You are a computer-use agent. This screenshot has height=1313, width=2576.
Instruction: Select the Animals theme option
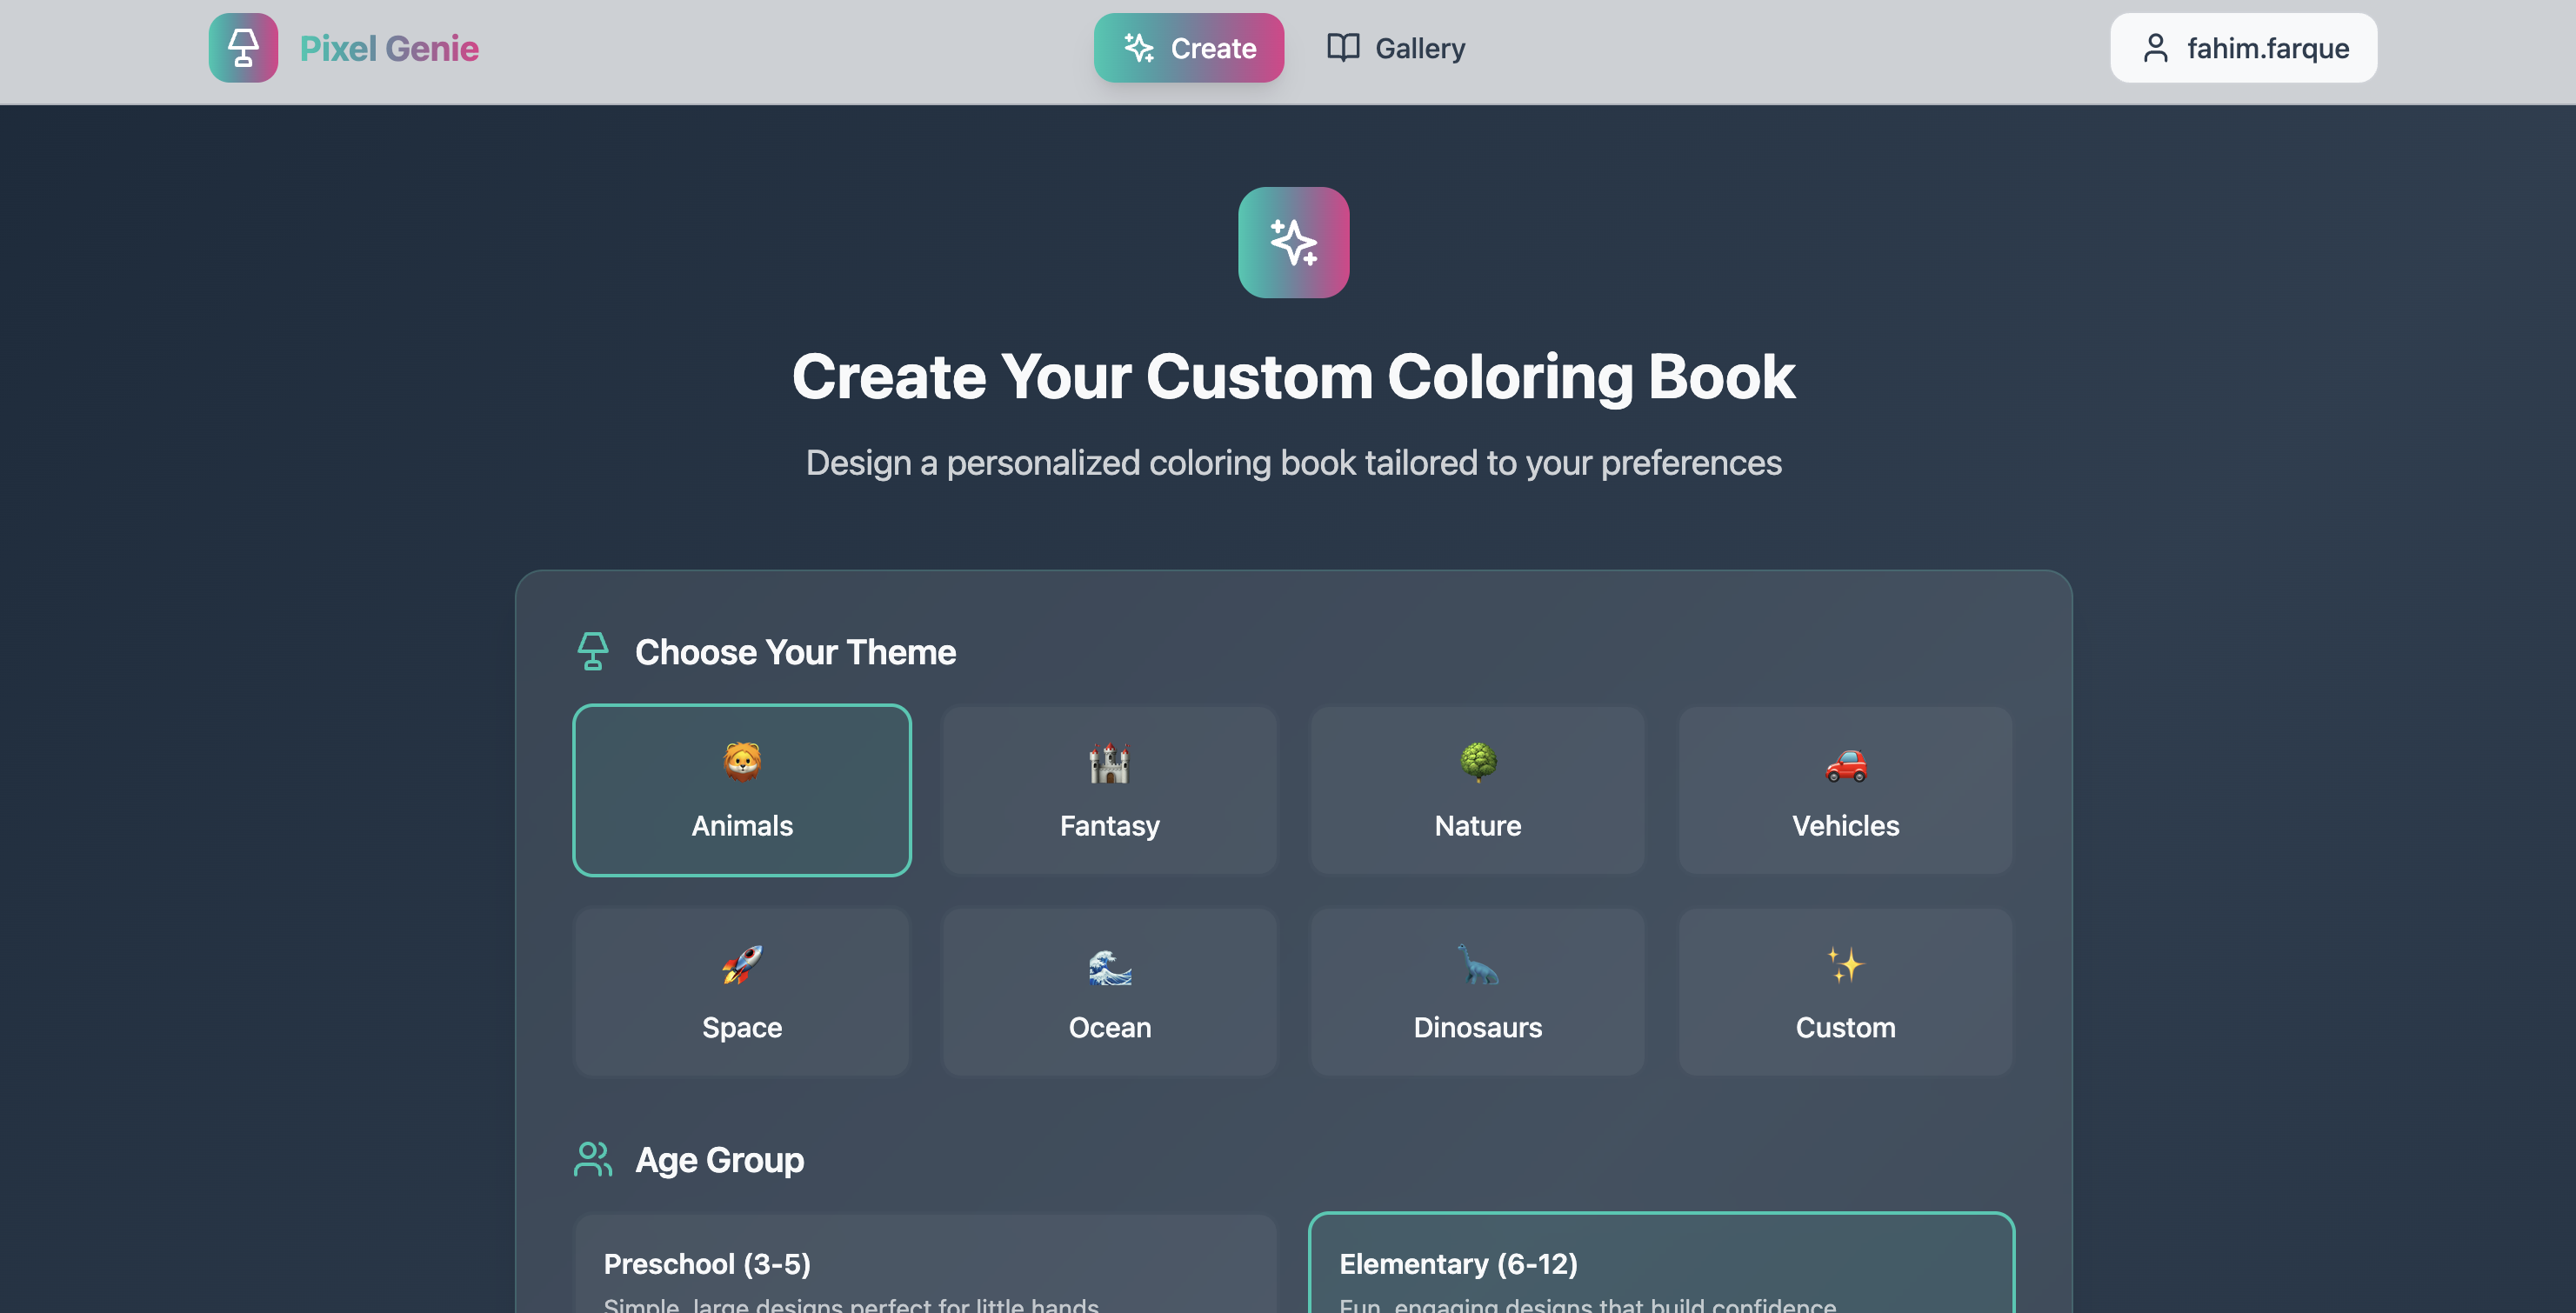tap(741, 791)
